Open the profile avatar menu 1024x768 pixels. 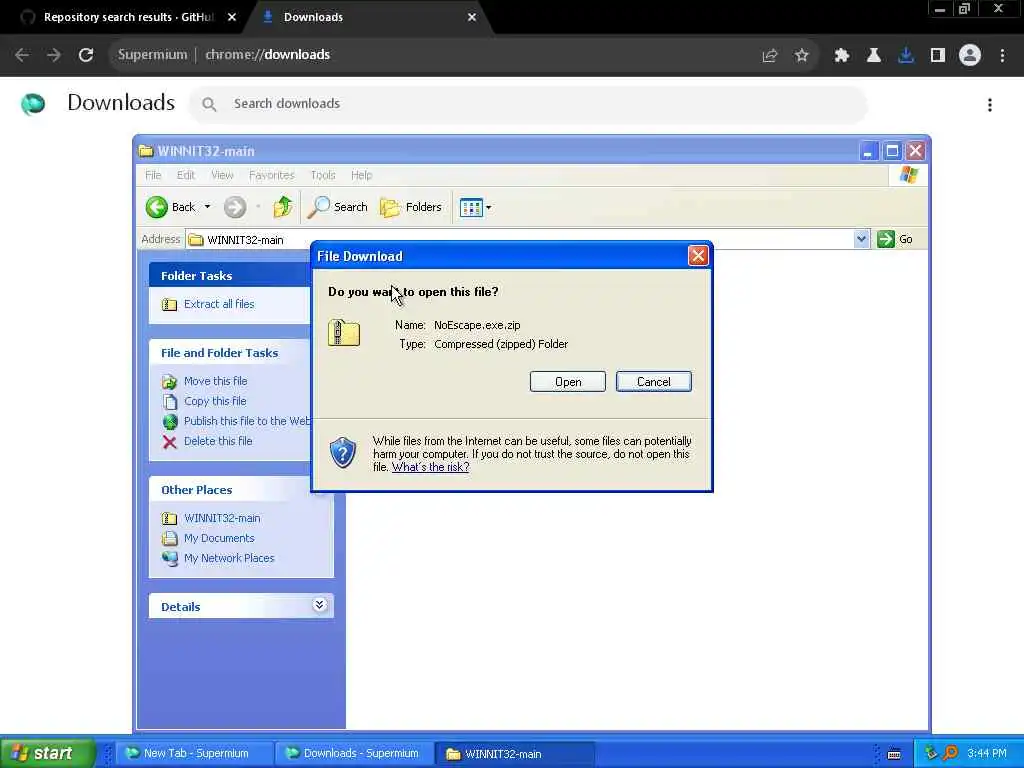tap(970, 56)
